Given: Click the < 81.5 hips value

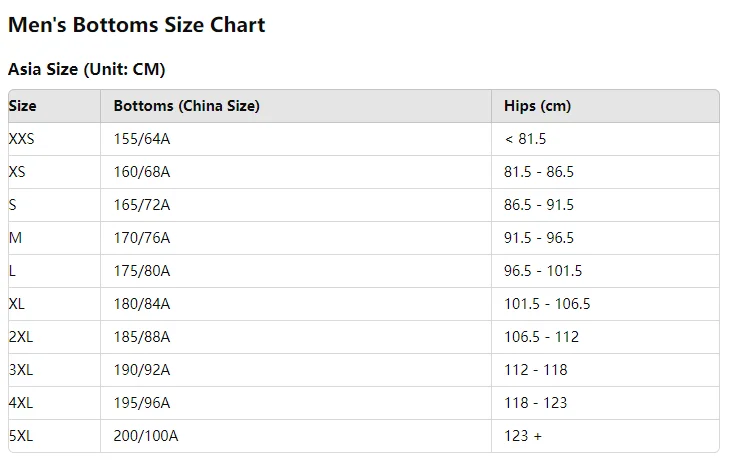Looking at the screenshot, I should click(x=525, y=139).
